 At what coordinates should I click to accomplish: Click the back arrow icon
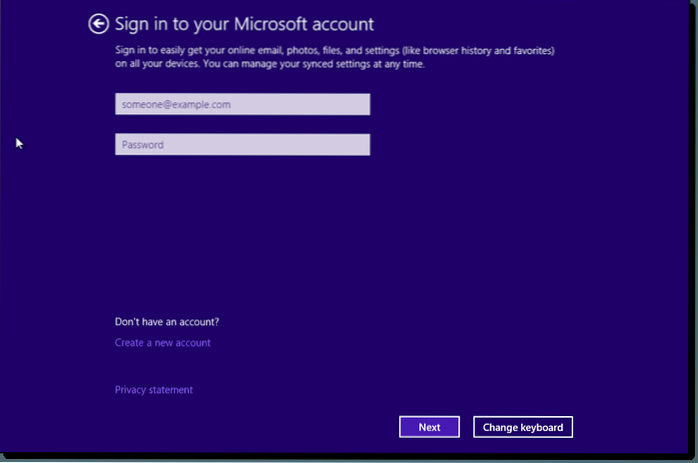pyautogui.click(x=98, y=24)
